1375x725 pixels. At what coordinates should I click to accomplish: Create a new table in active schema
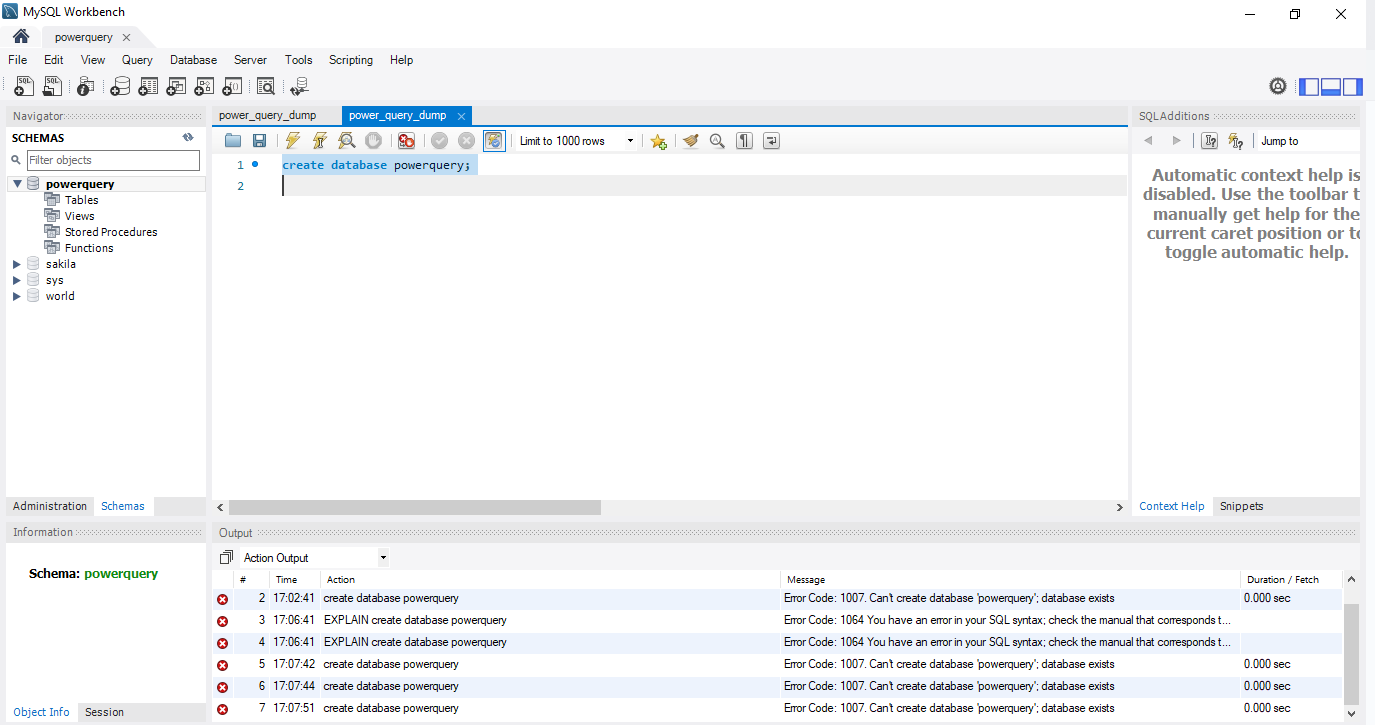tap(148, 87)
